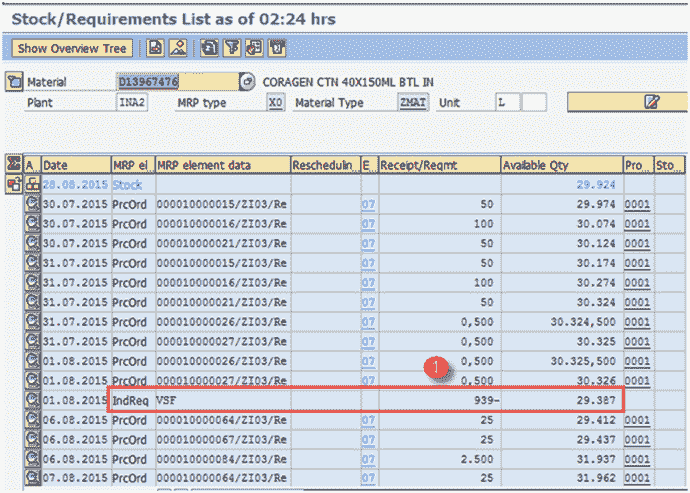Open details icon for 31.07.2015 order 00010000021

(32, 302)
